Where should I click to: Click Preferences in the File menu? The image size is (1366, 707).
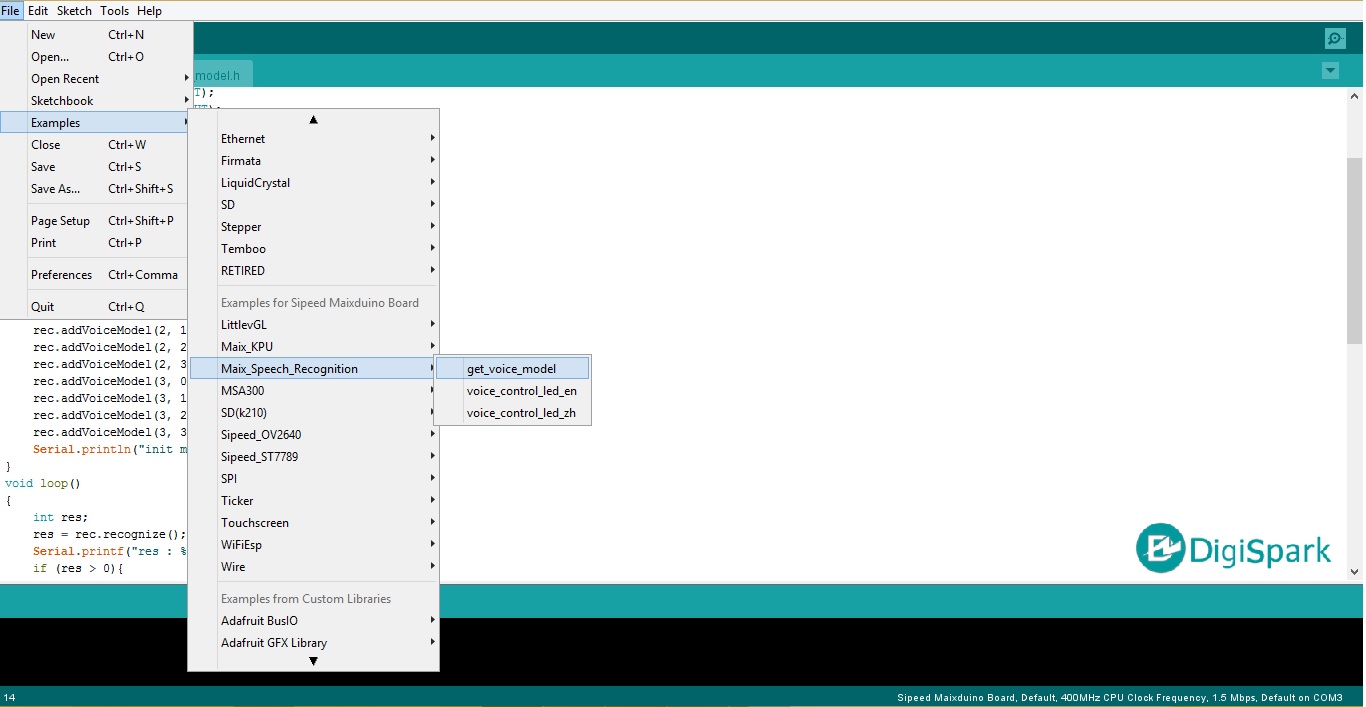pyautogui.click(x=61, y=275)
